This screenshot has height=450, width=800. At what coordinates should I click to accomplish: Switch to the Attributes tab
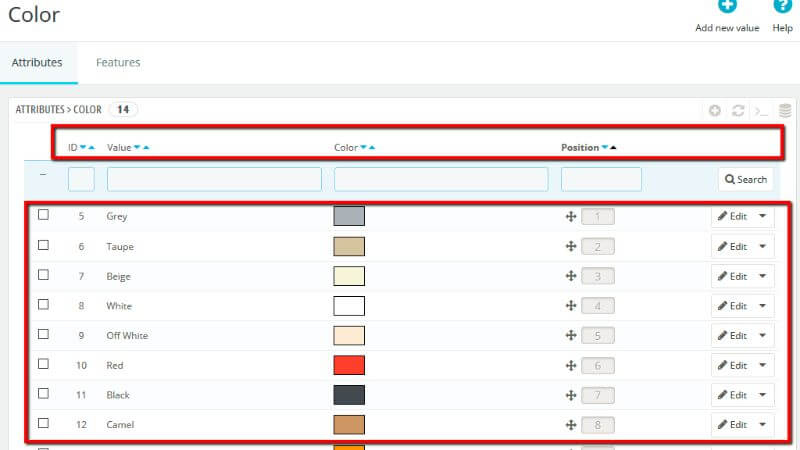point(37,62)
